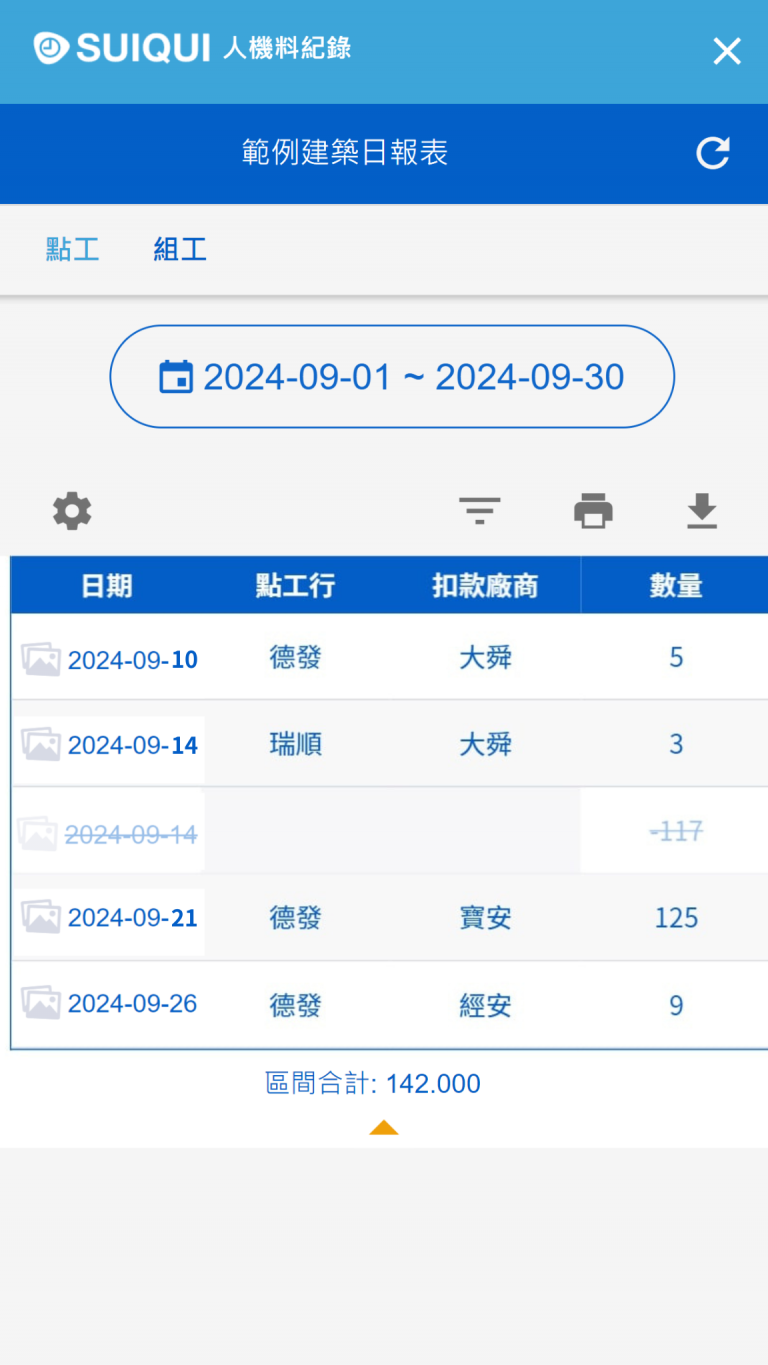Viewport: 768px width, 1365px height.
Task: Open the 2024-09-26 record link
Action: tap(133, 1004)
